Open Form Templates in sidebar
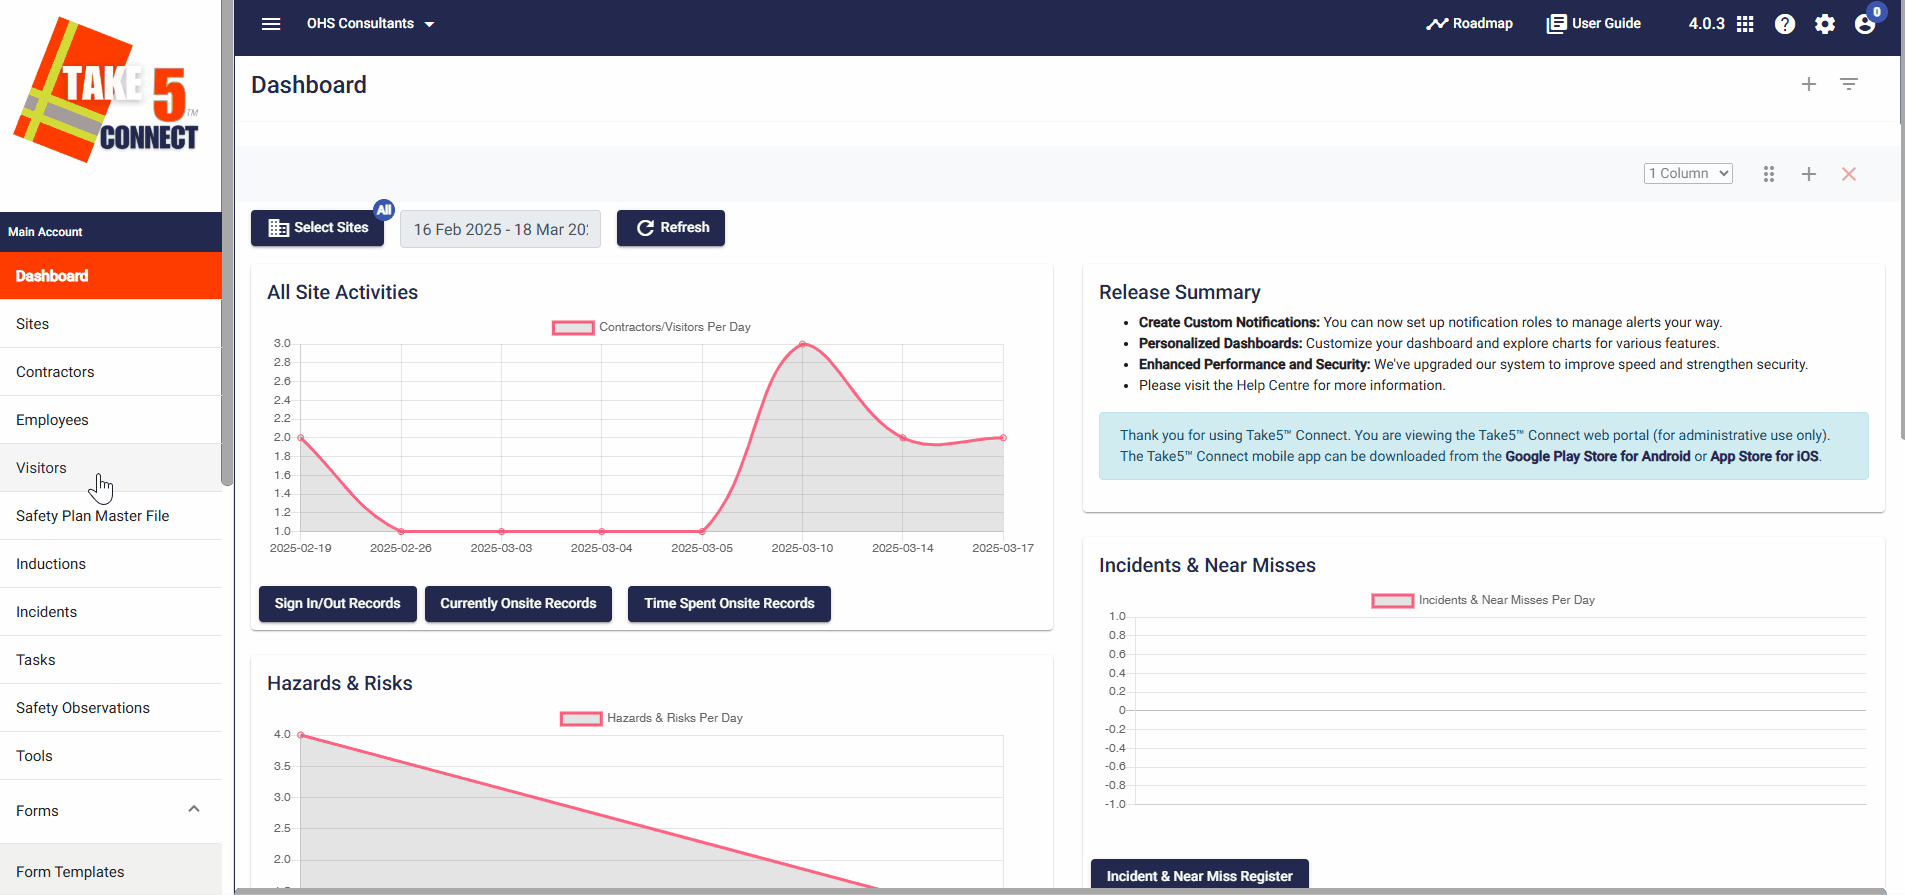Screen dimensions: 1905x895 click(111, 872)
